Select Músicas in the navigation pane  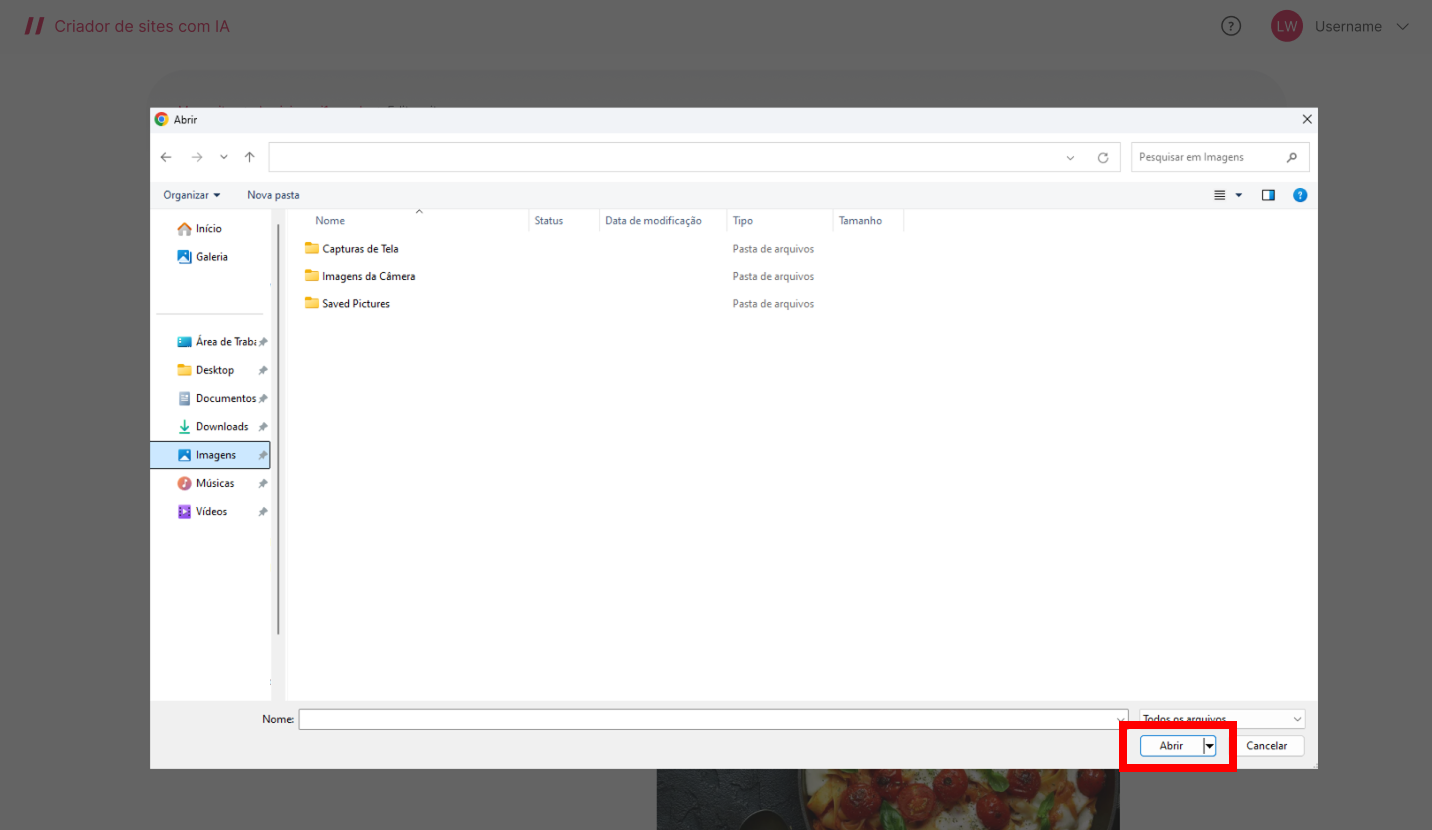tap(214, 483)
